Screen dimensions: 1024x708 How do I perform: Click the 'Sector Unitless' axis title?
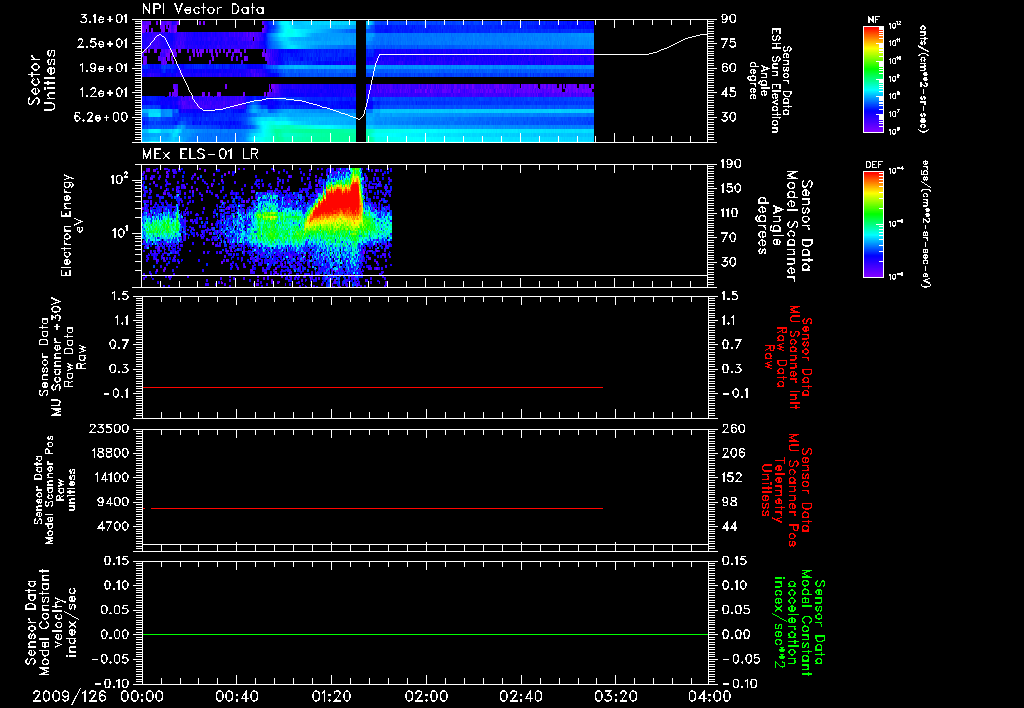(42, 80)
